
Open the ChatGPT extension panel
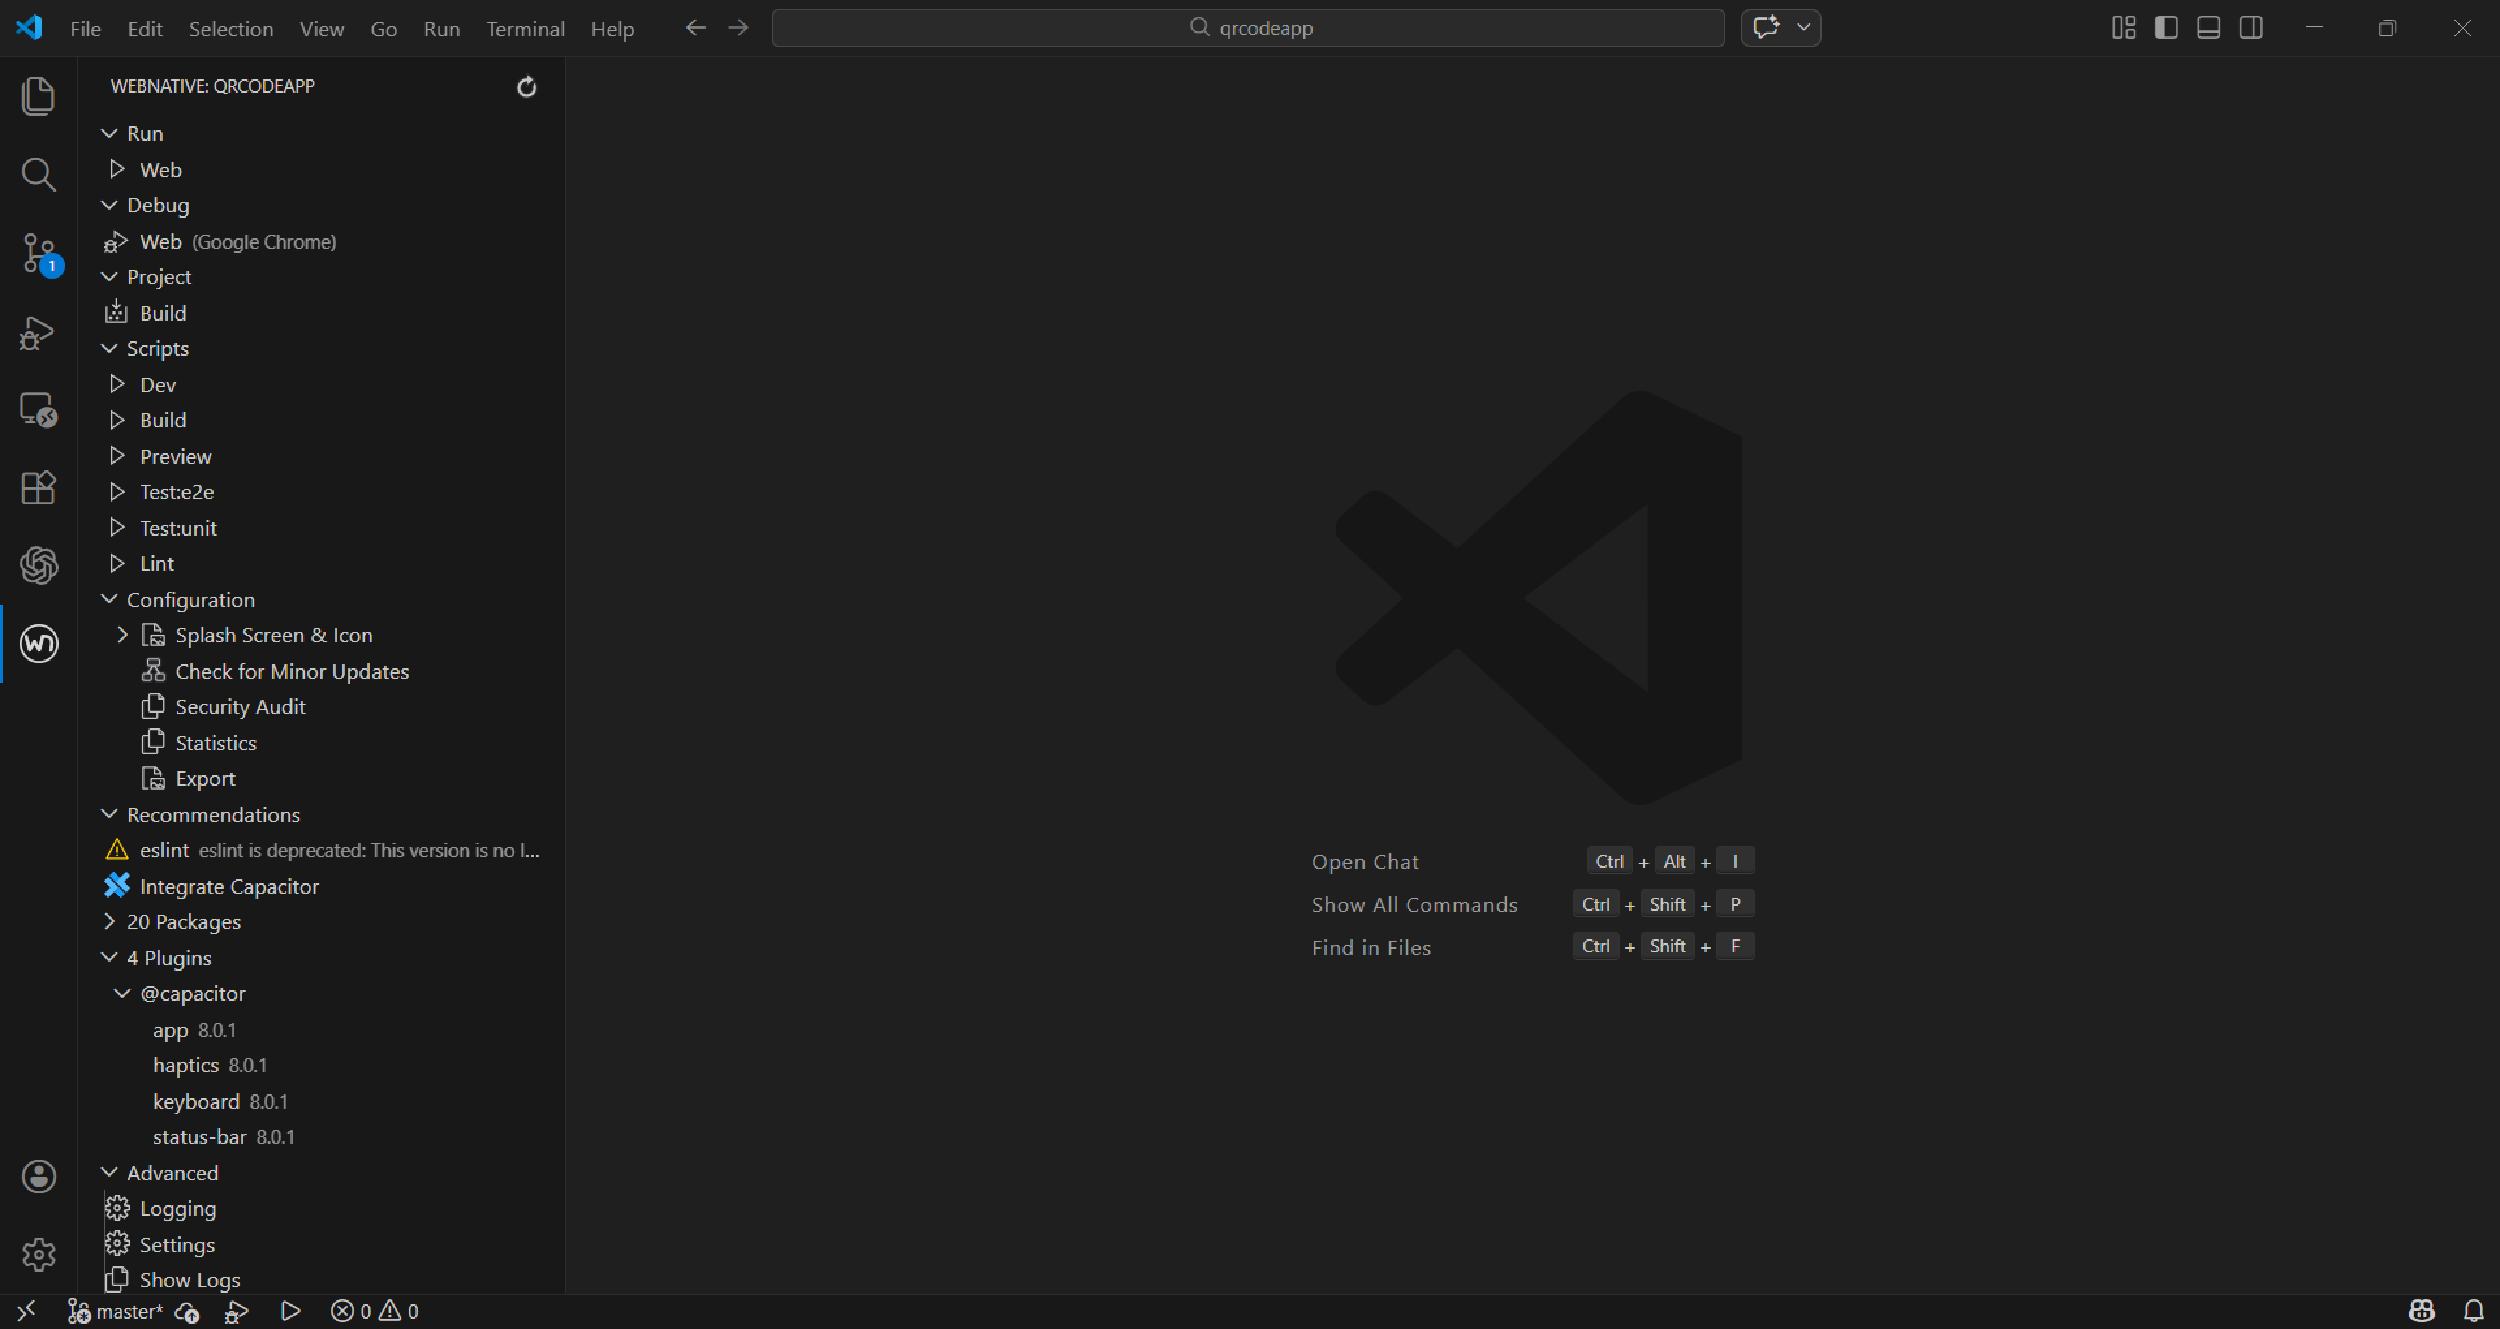click(x=38, y=566)
